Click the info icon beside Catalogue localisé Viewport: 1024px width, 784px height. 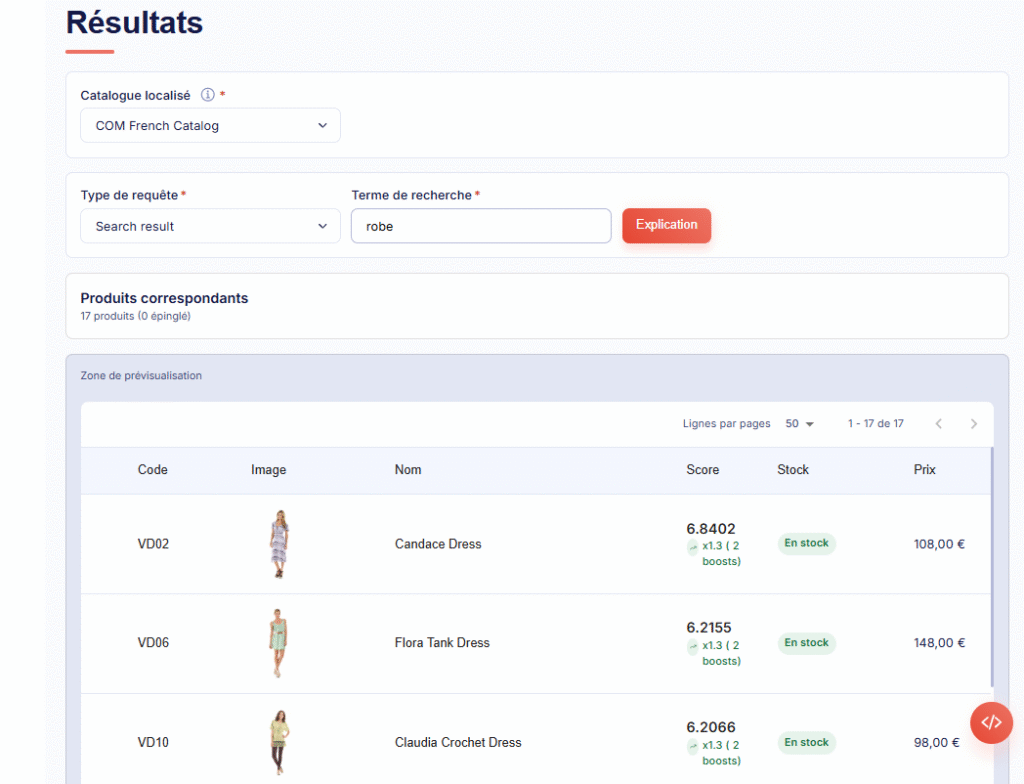click(x=208, y=95)
